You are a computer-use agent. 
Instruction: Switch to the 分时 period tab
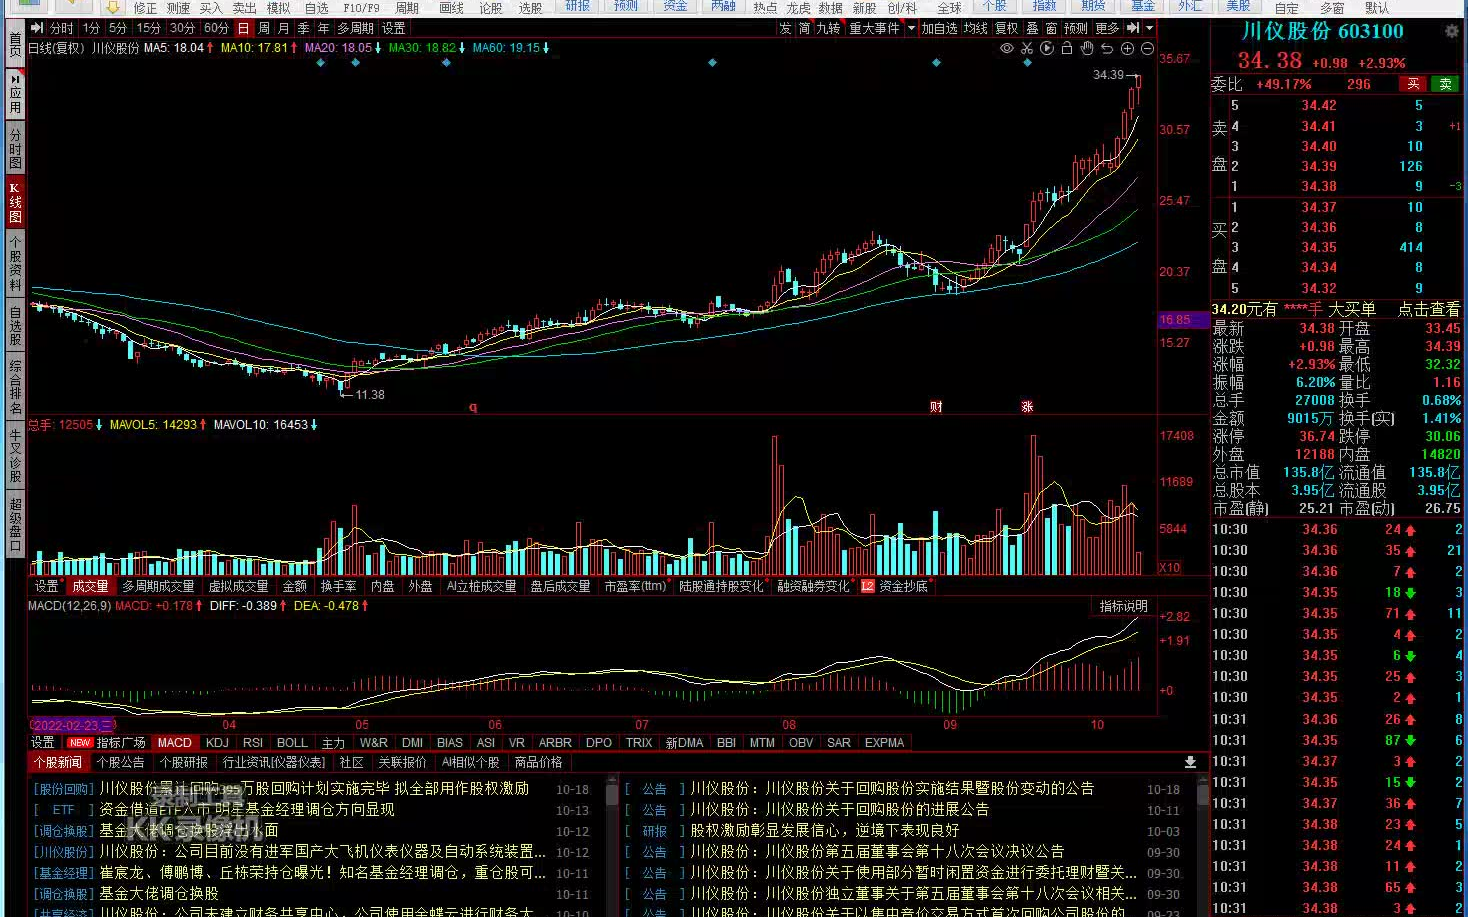tap(61, 28)
